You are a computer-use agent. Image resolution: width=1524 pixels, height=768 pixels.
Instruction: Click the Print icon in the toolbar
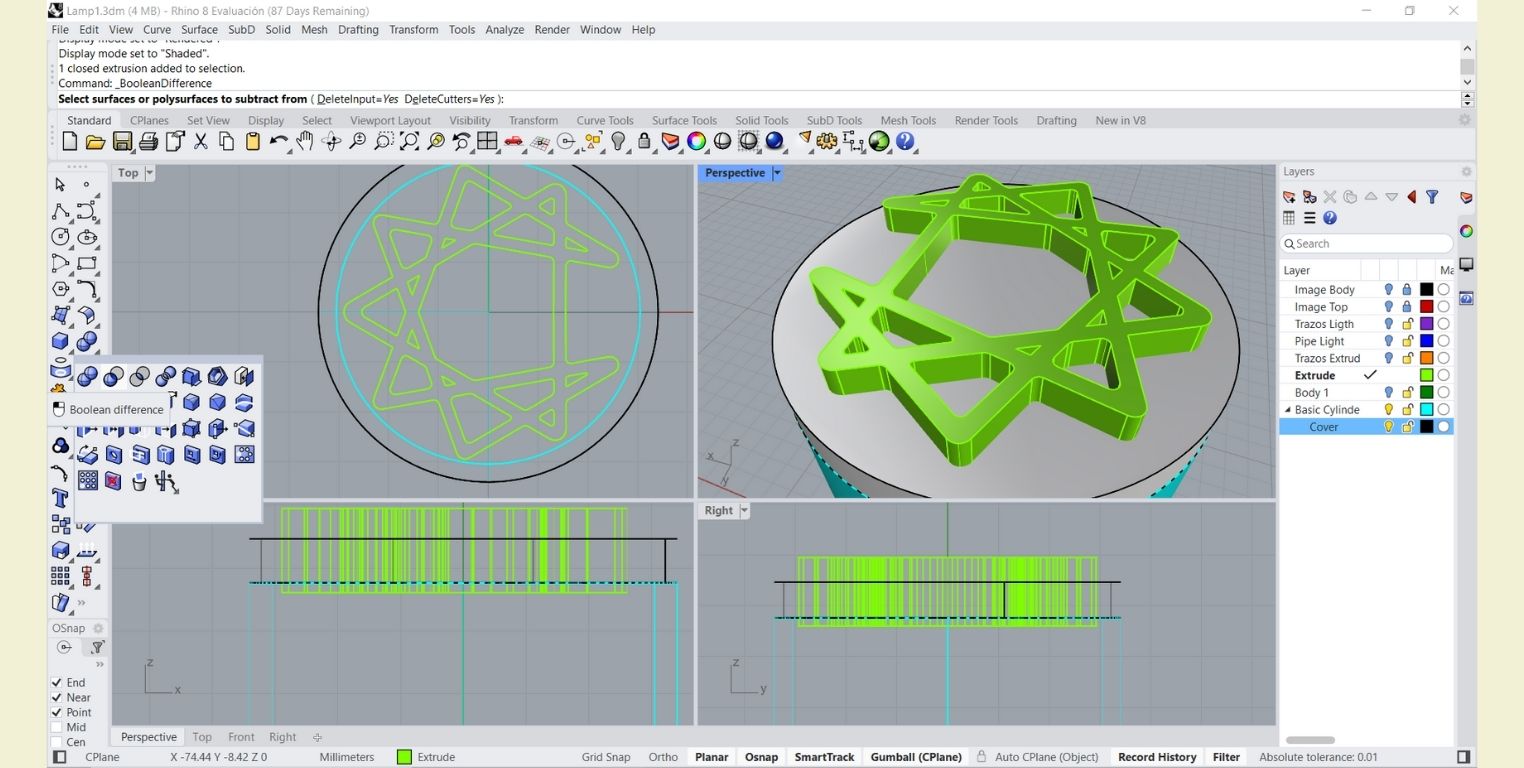(x=148, y=142)
